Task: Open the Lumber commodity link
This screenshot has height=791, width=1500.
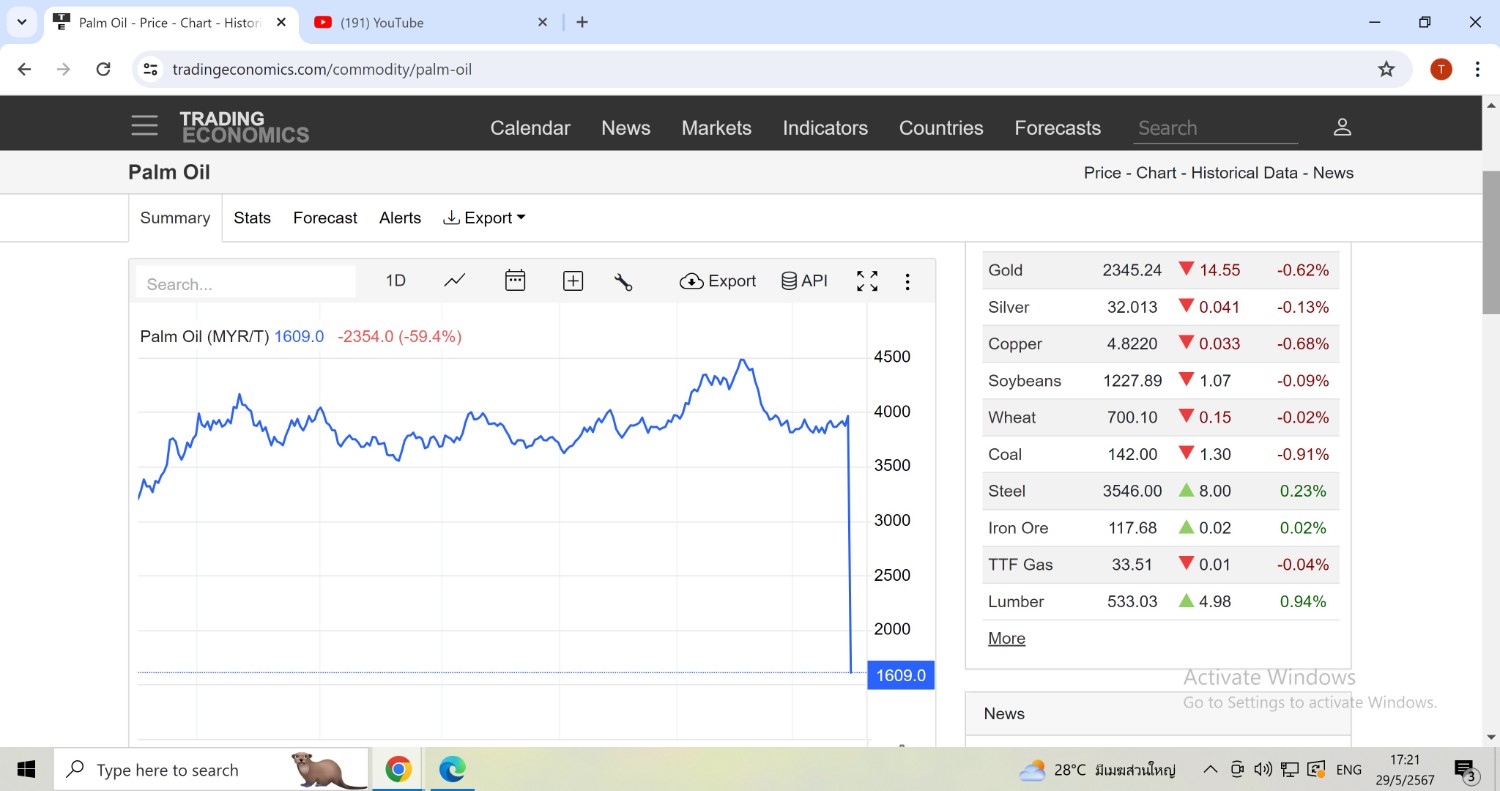Action: click(1016, 602)
